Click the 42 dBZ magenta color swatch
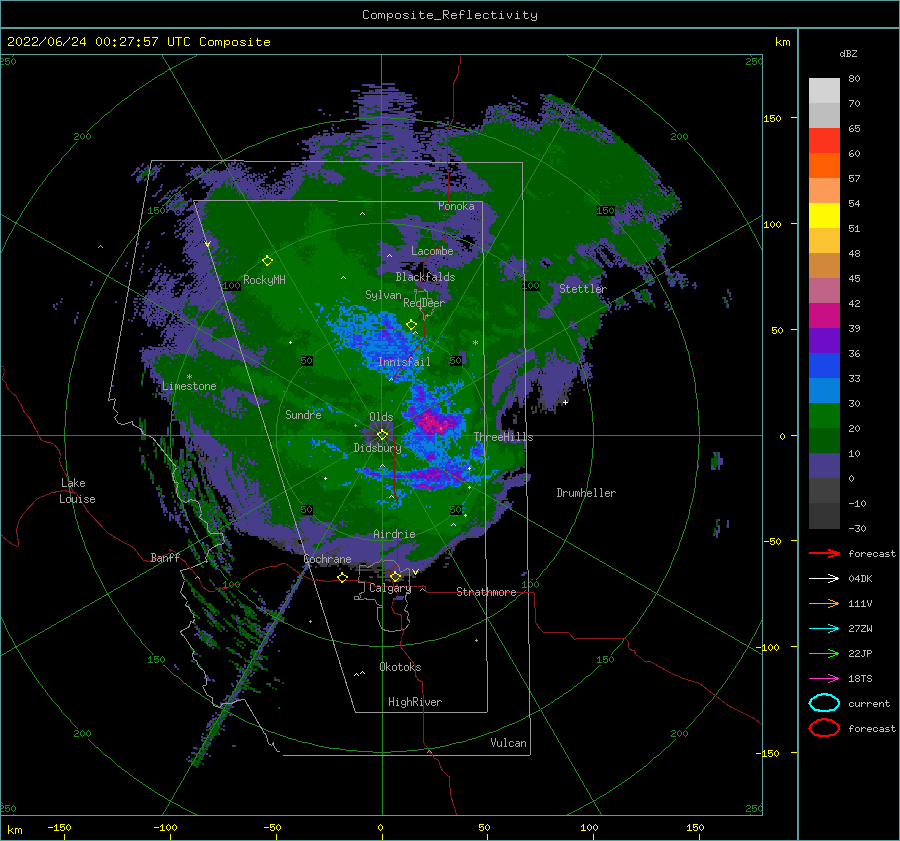The width and height of the screenshot is (900, 841). tap(824, 316)
